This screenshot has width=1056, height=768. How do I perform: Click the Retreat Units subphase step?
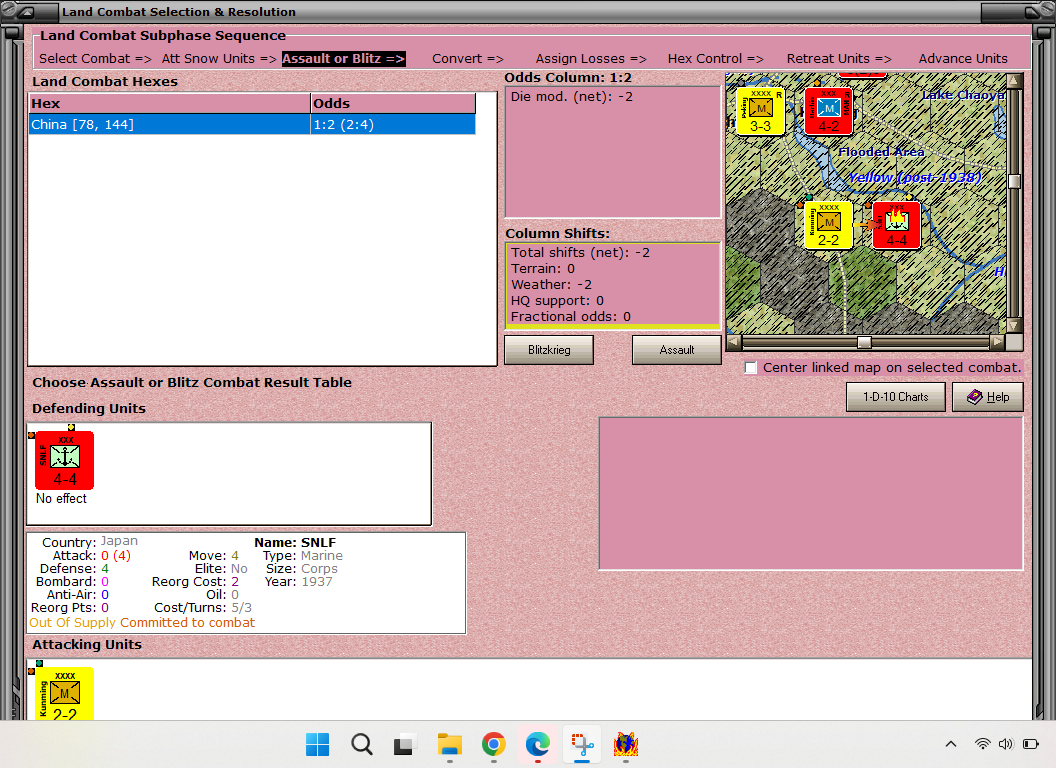pos(839,59)
